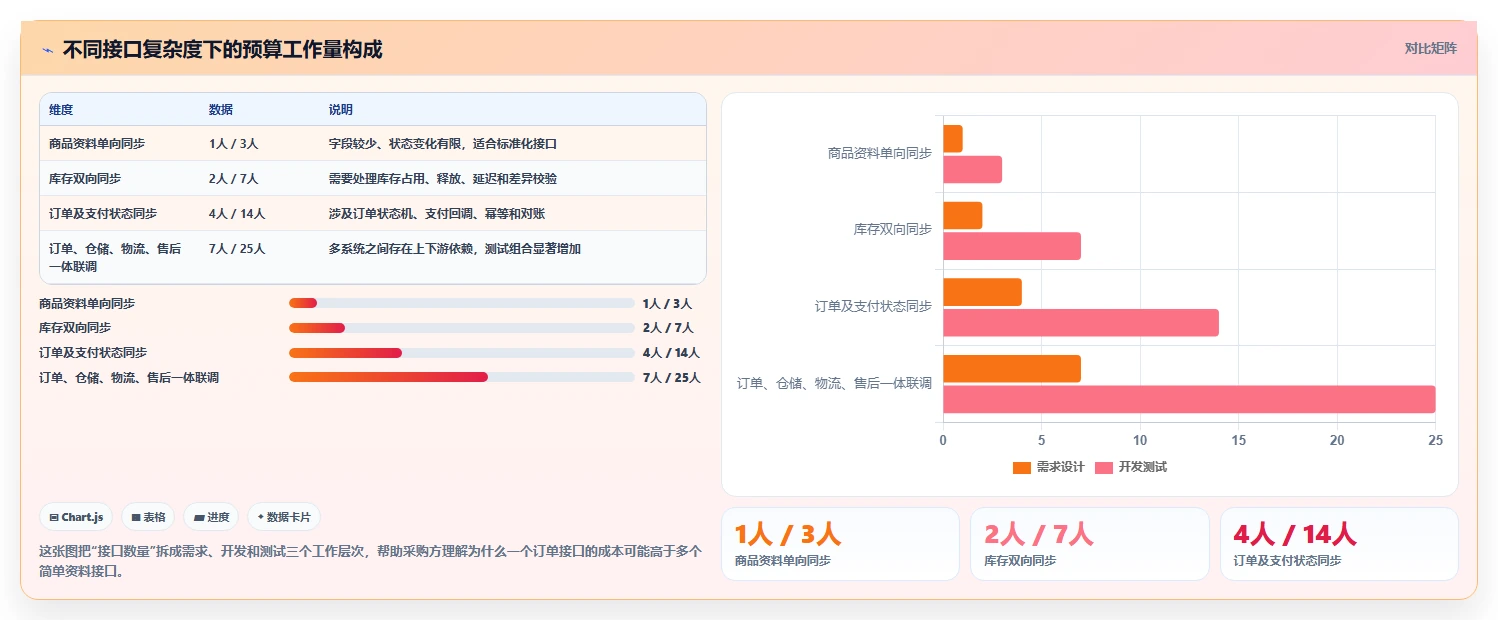Click table cell 订单及支付状态同步
1498x620 pixels.
pyautogui.click(x=103, y=214)
